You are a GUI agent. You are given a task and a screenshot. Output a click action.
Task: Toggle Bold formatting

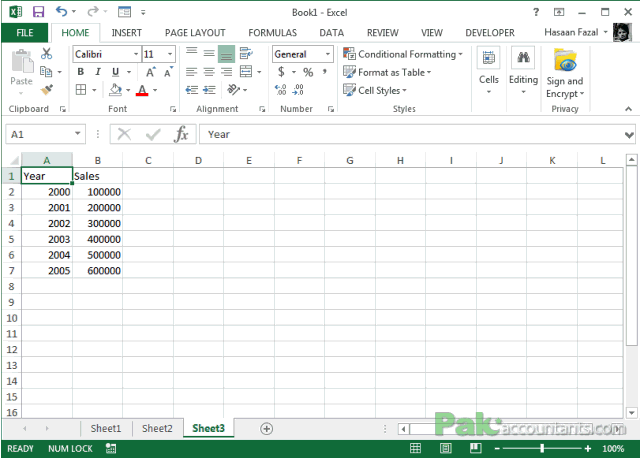pyautogui.click(x=80, y=72)
